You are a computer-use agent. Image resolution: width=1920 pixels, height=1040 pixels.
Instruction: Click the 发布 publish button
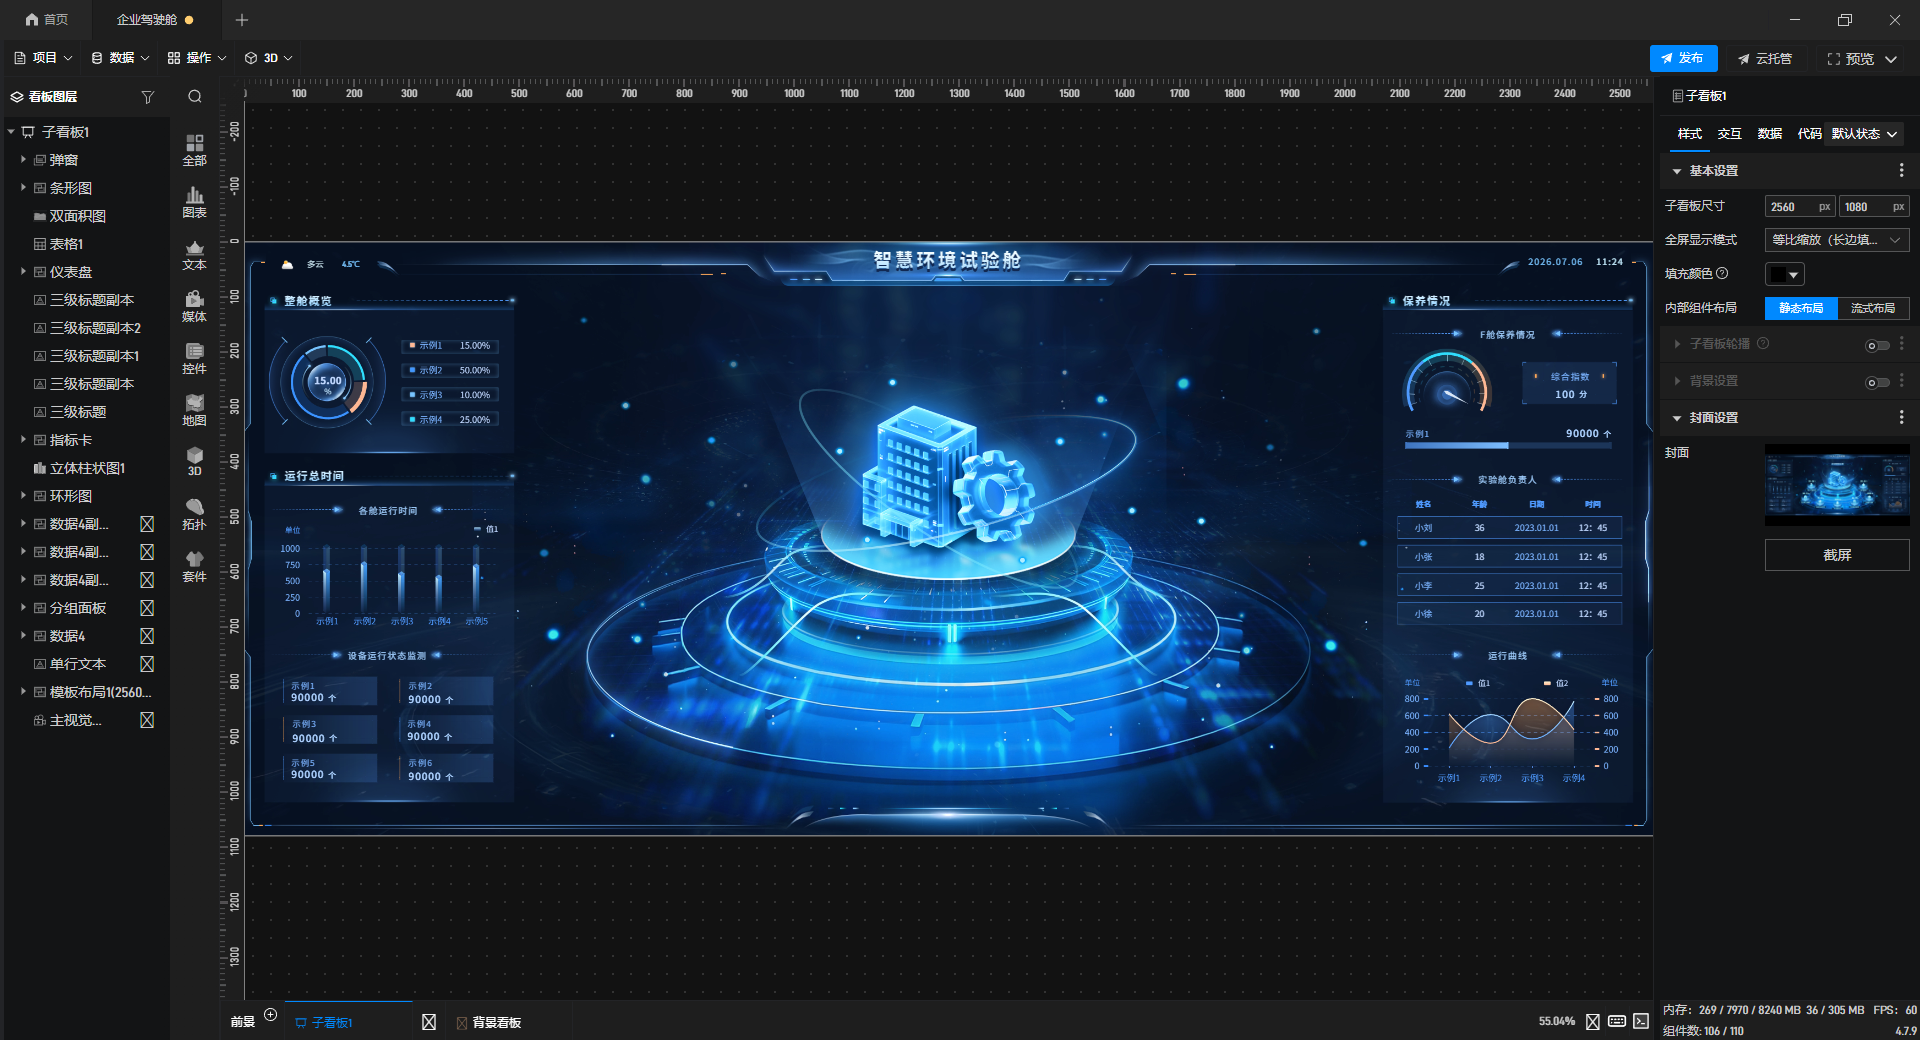click(x=1683, y=58)
